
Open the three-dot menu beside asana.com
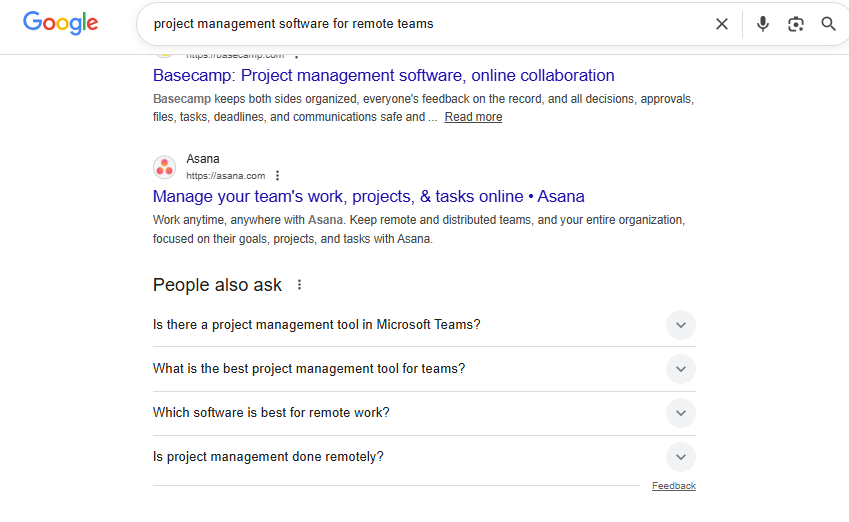point(278,176)
